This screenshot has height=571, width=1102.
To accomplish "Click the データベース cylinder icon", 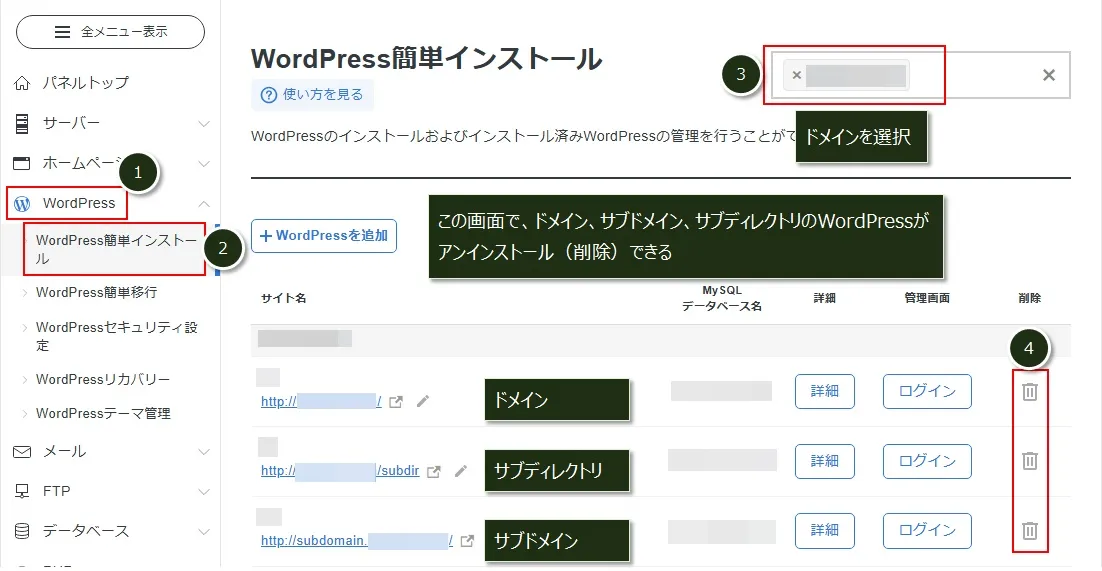I will 22,531.
